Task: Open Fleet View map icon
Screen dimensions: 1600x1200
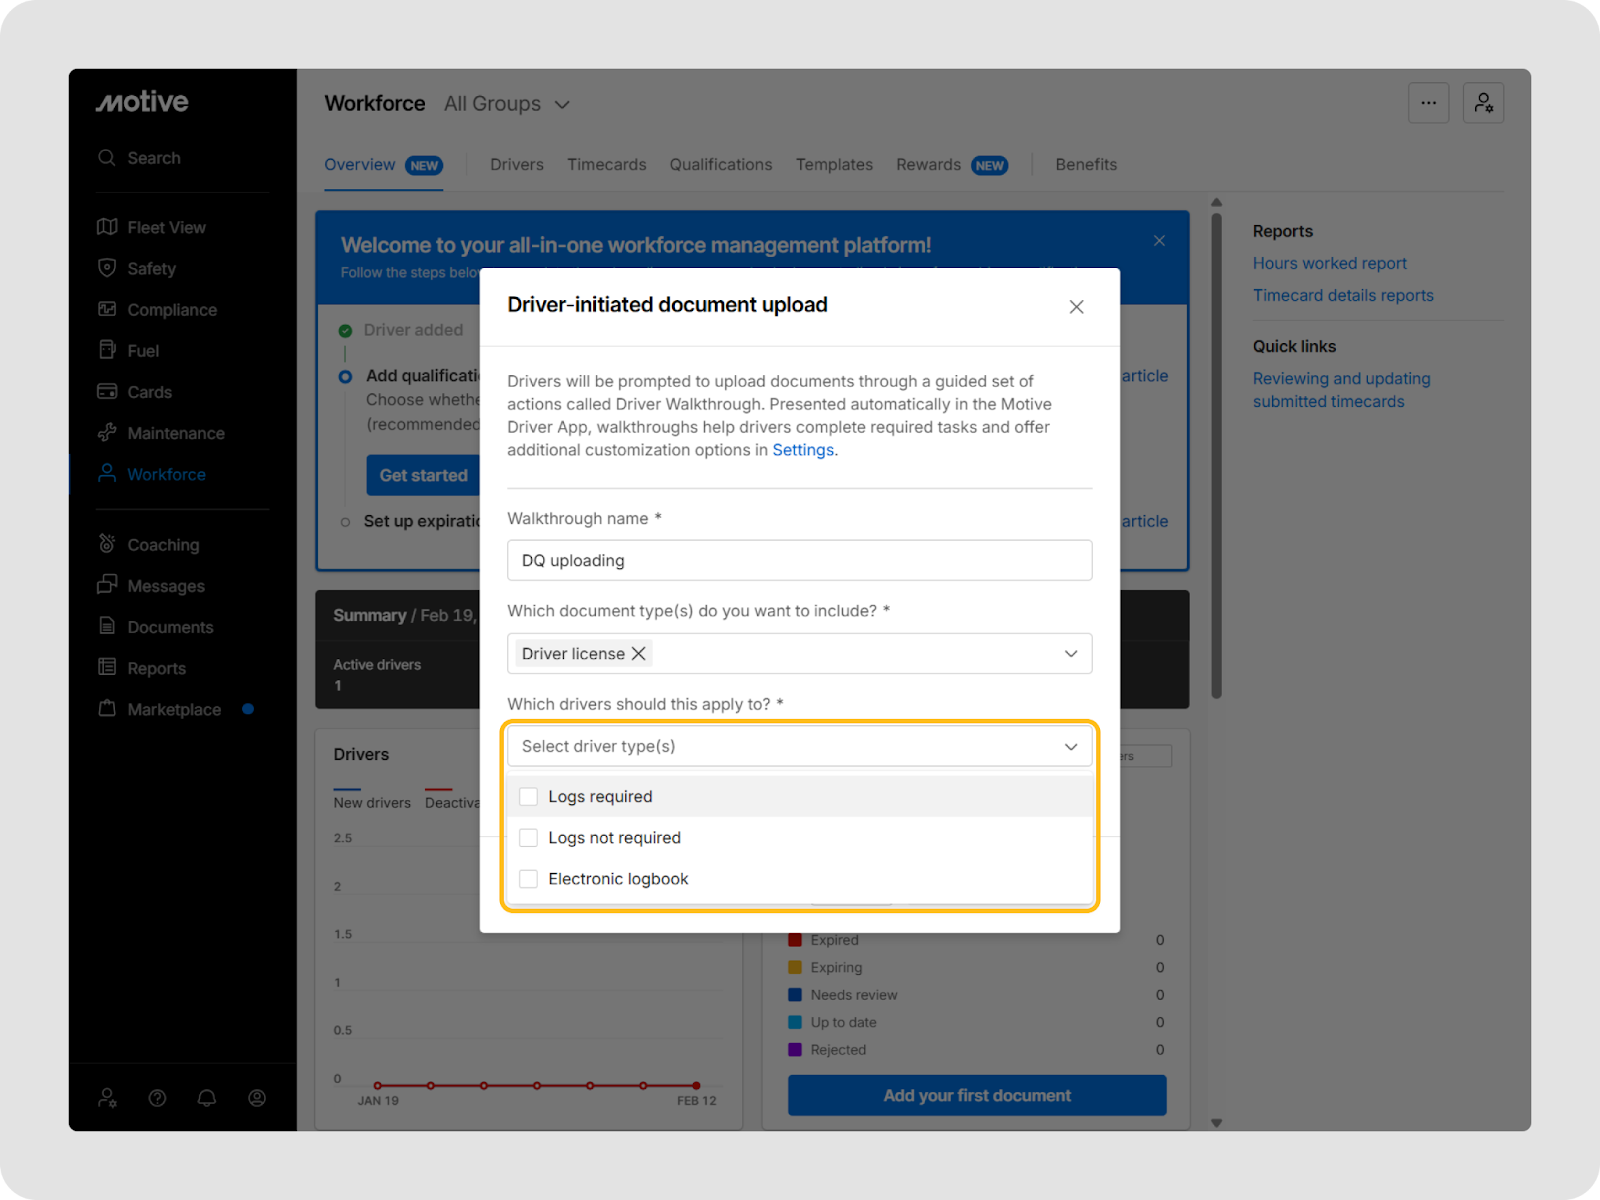Action: [107, 227]
